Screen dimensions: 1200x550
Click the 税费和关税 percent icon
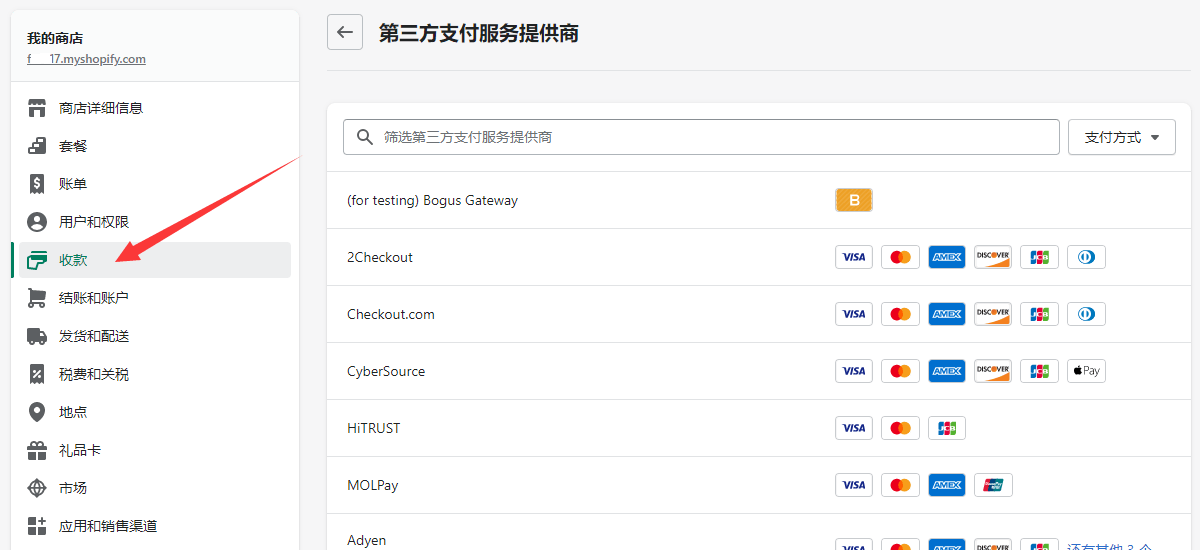point(37,374)
